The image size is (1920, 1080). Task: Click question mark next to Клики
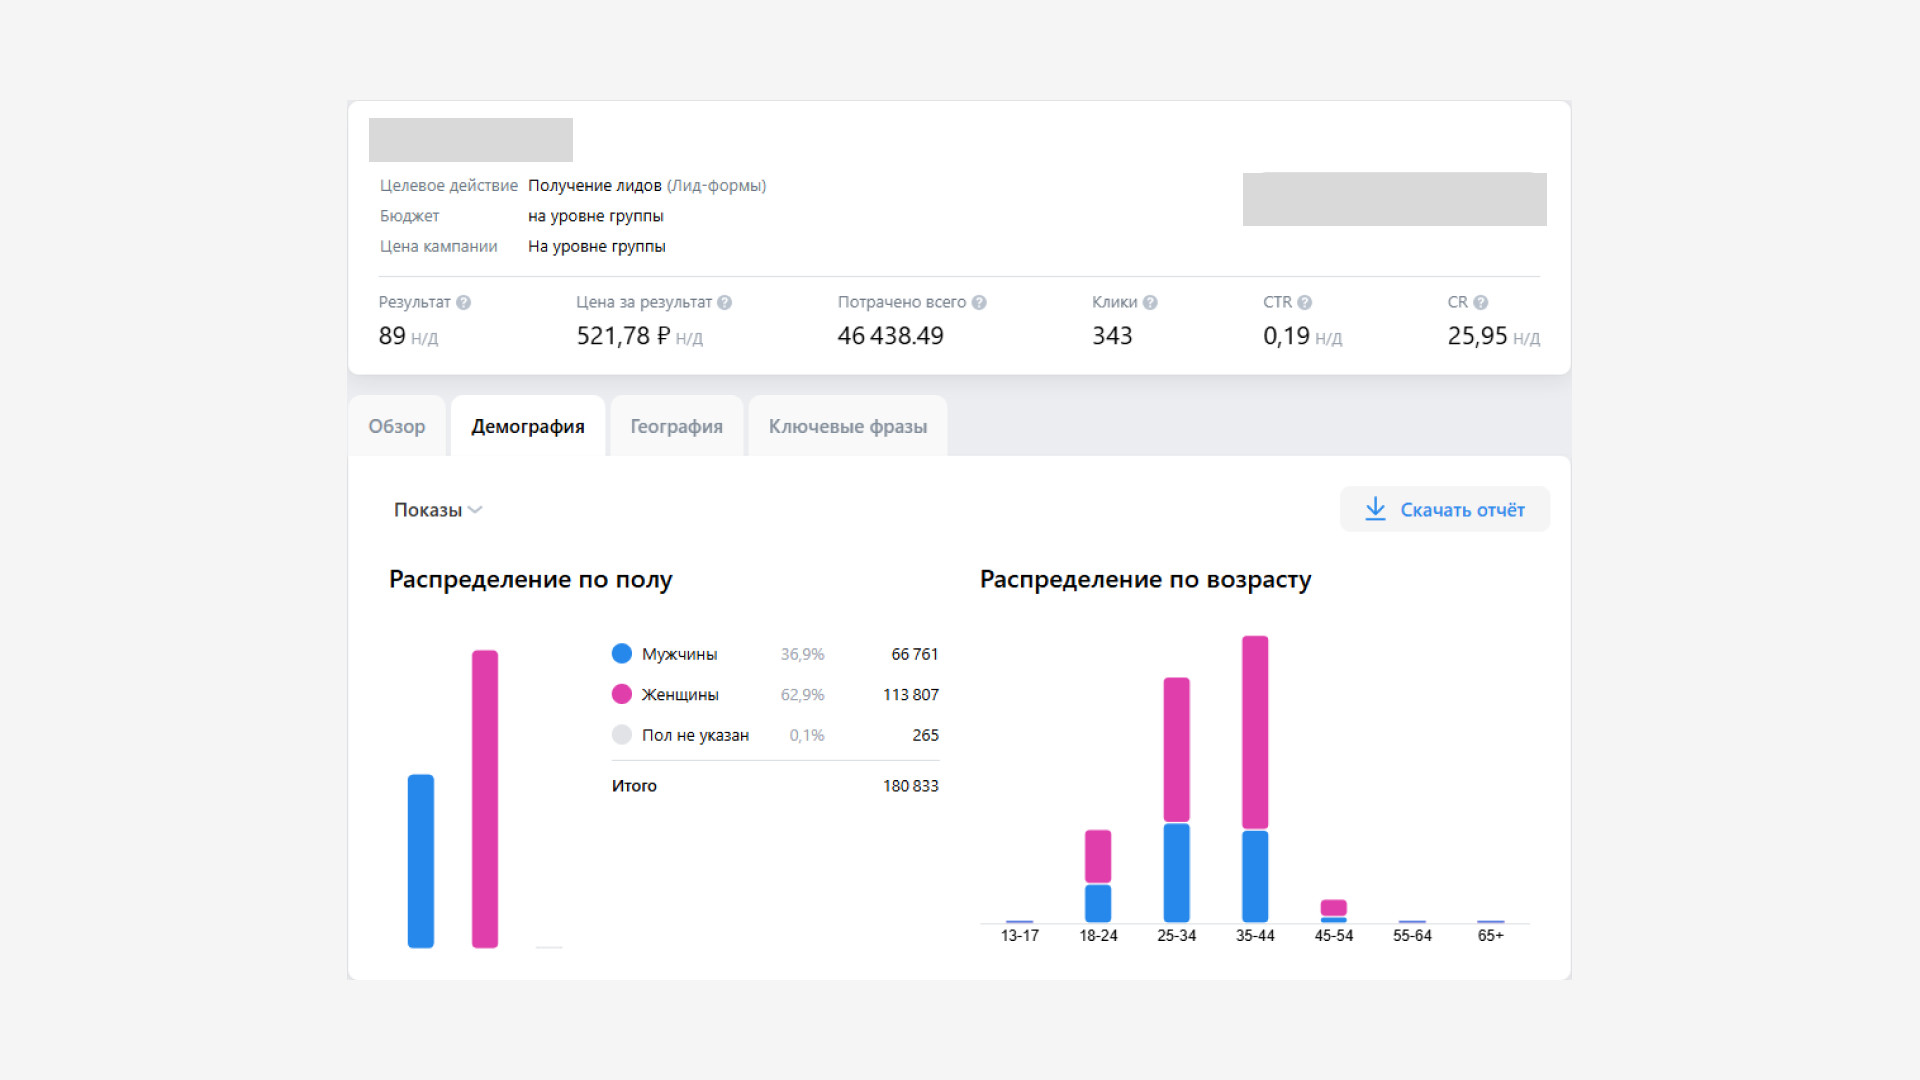click(1150, 303)
